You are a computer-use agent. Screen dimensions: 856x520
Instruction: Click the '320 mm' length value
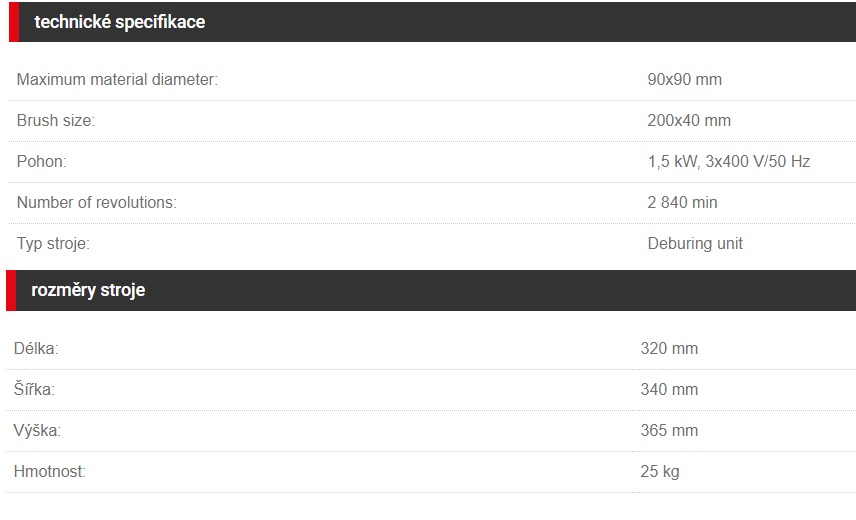pos(669,349)
